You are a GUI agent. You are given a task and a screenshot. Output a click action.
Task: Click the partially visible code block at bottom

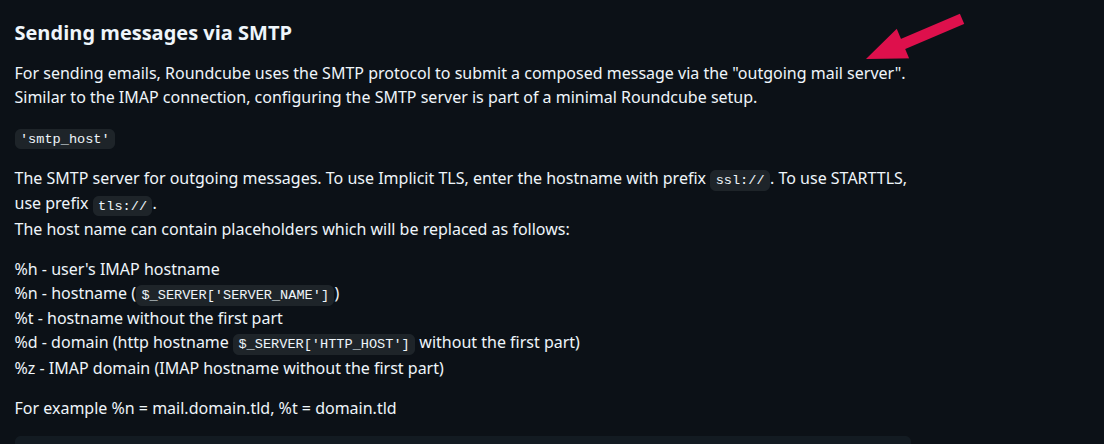click(463, 440)
